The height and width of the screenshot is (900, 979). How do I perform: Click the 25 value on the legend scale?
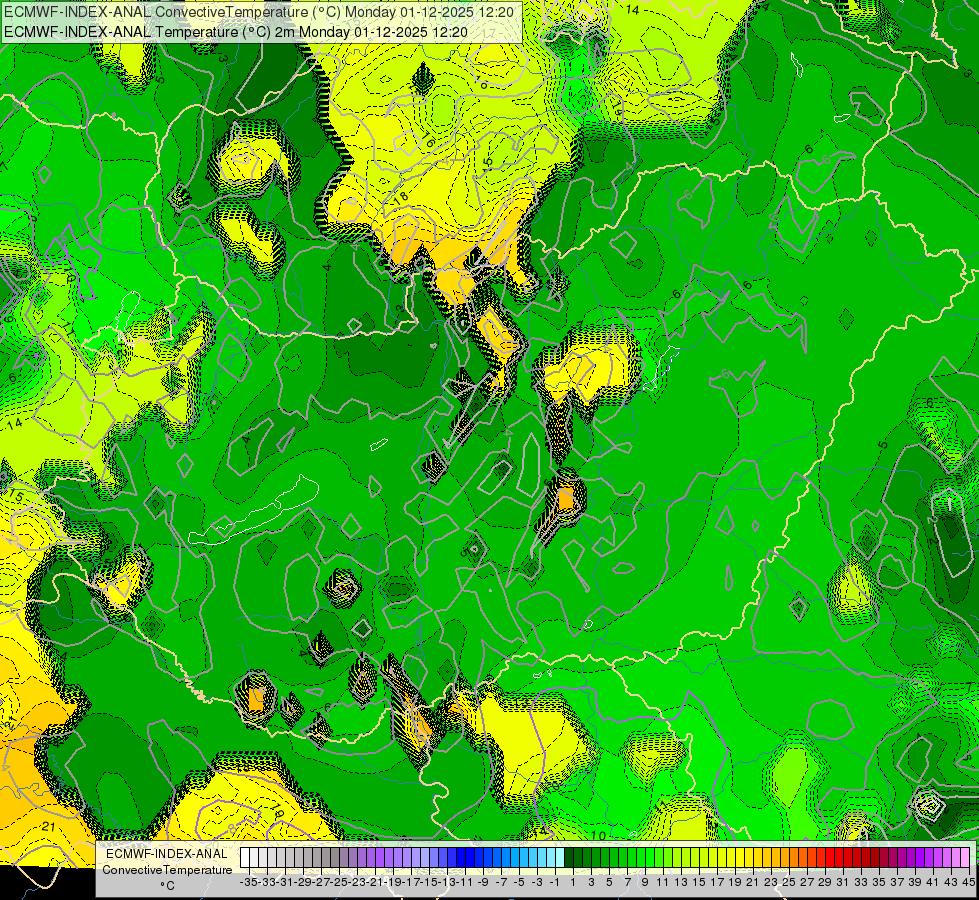(x=790, y=882)
